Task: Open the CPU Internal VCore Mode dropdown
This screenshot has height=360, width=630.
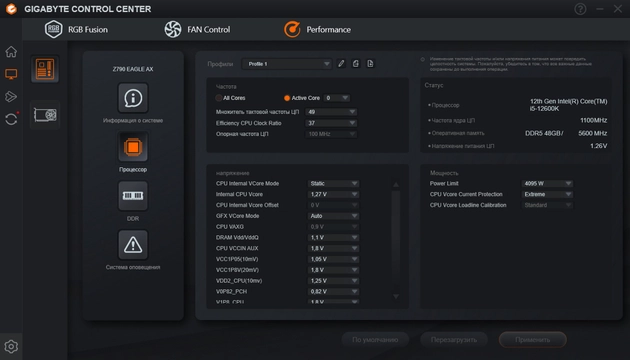Action: point(333,184)
